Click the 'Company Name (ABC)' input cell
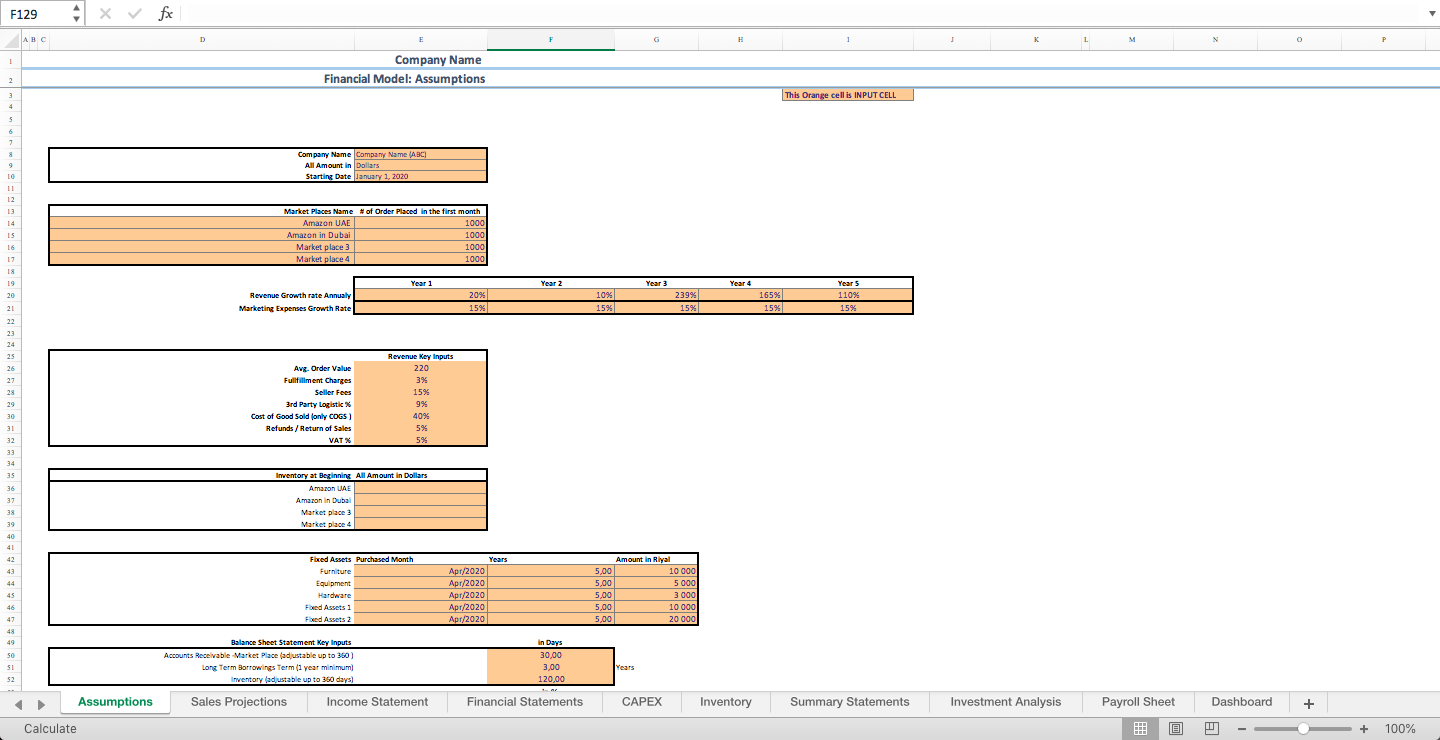 [421, 155]
